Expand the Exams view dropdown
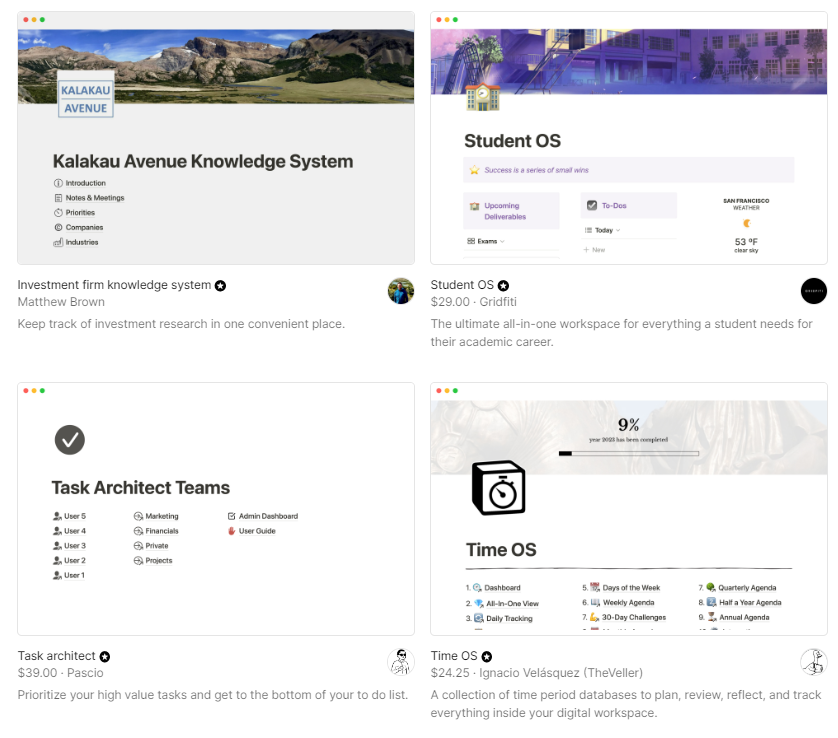The width and height of the screenshot is (838, 738). [486, 242]
